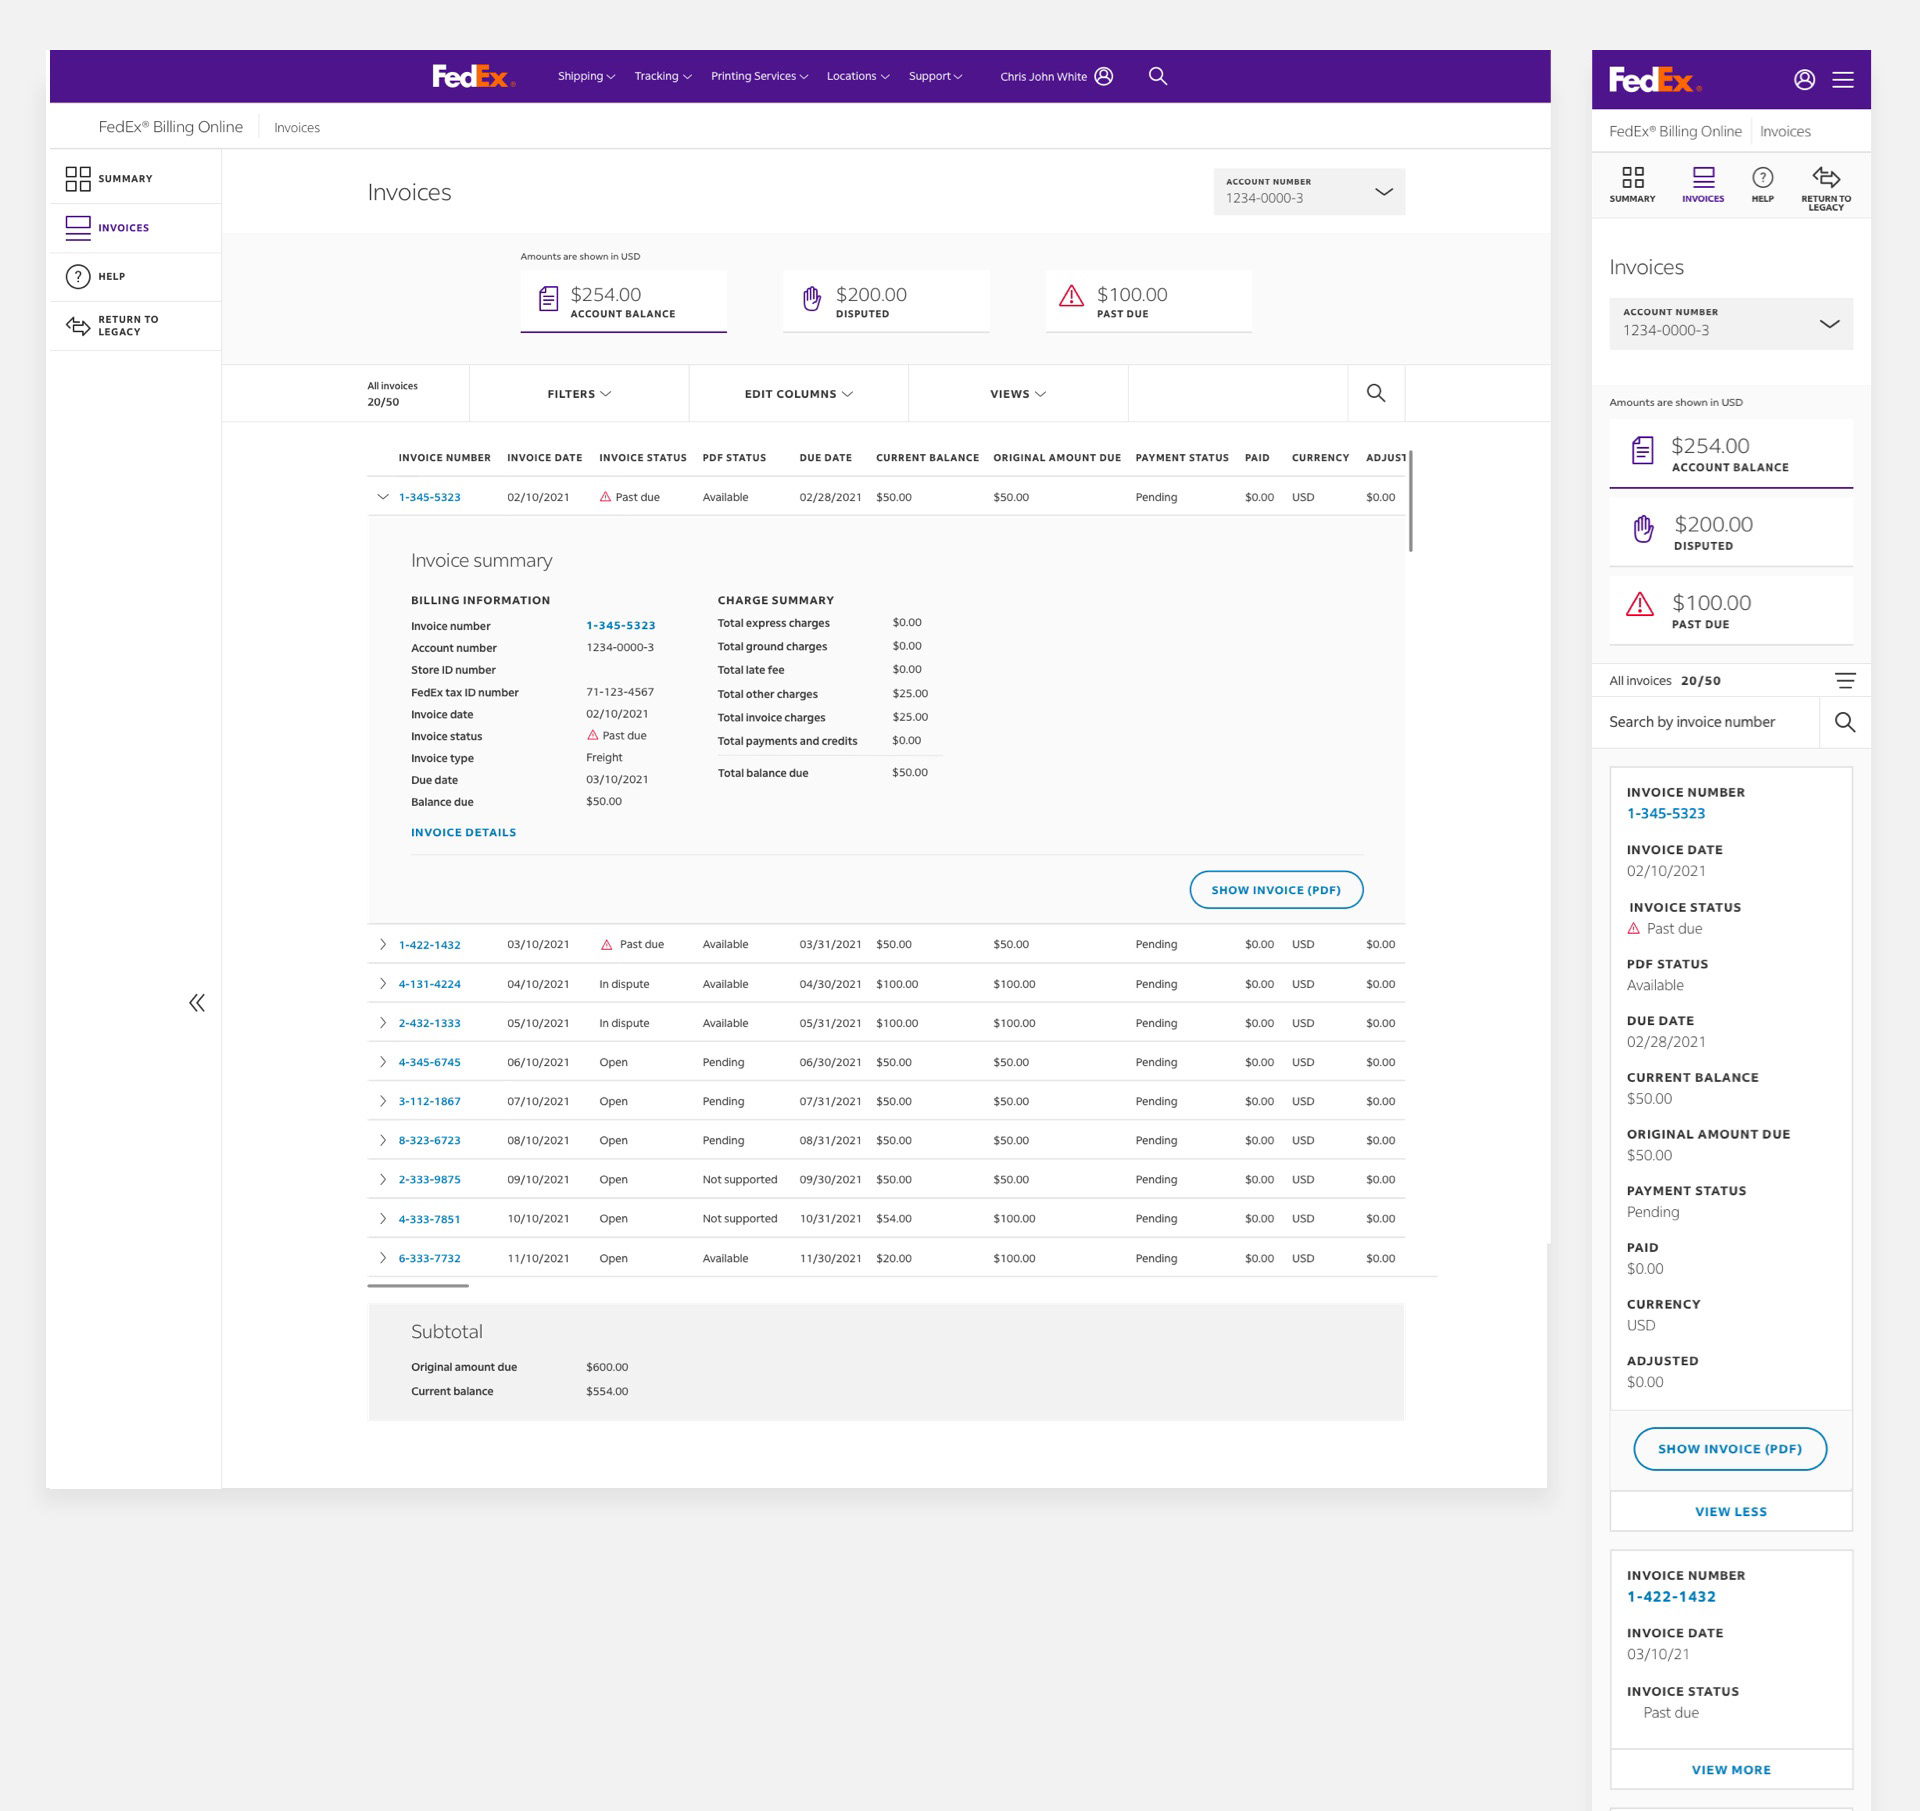
Task: Open the user profile icon beside Chris John White
Action: [1104, 76]
